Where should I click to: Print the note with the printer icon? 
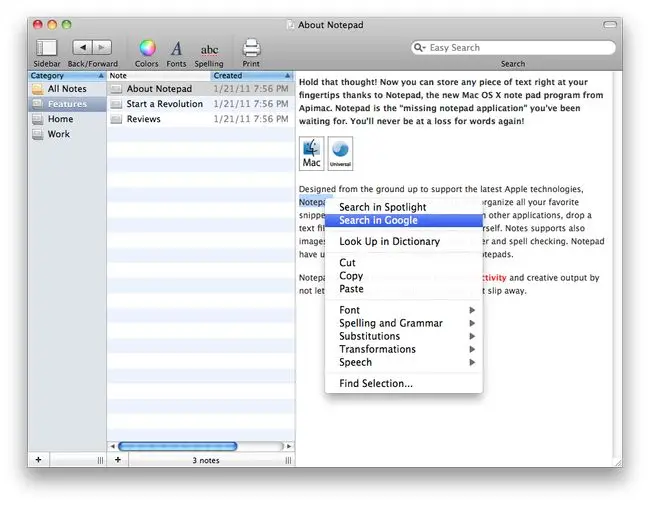coord(251,48)
